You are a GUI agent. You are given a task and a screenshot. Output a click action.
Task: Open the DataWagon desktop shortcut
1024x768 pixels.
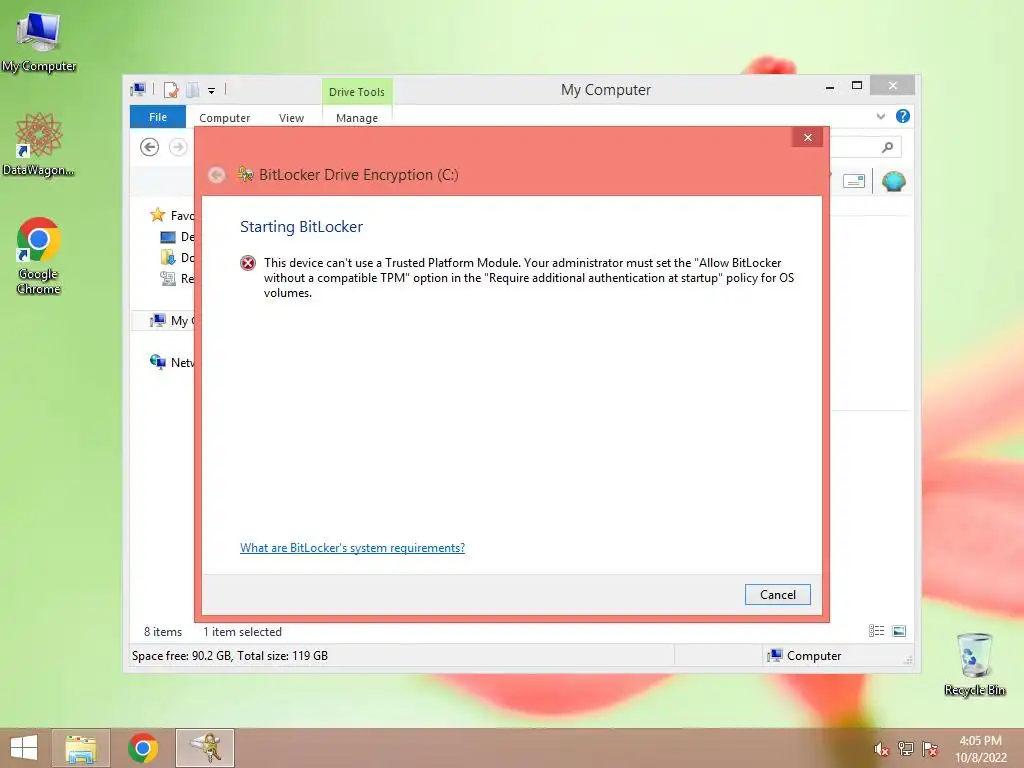tap(39, 144)
